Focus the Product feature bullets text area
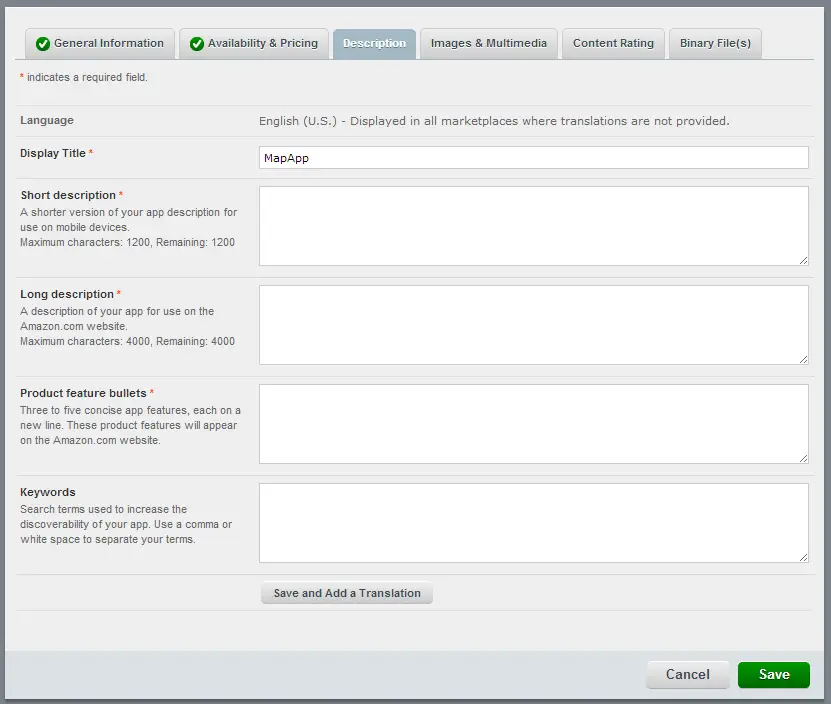 (x=533, y=424)
